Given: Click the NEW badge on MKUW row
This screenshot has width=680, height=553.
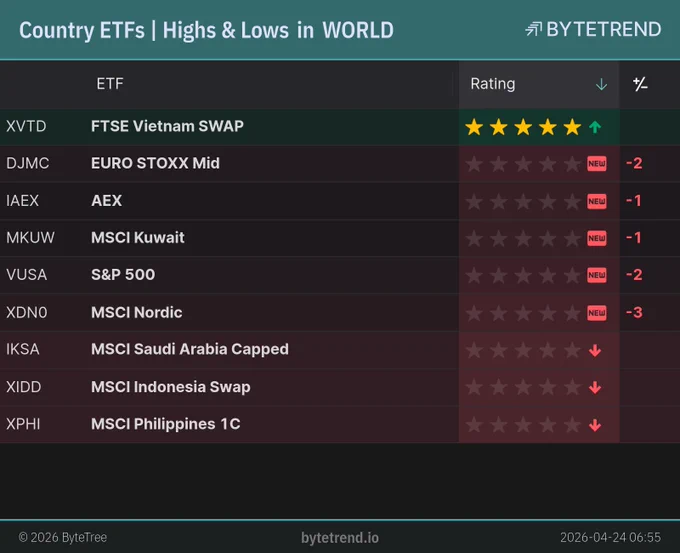Looking at the screenshot, I should (x=597, y=238).
